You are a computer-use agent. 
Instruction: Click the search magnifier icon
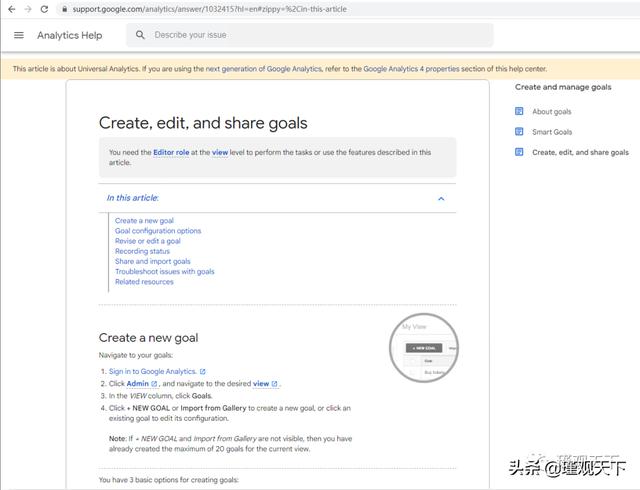140,35
